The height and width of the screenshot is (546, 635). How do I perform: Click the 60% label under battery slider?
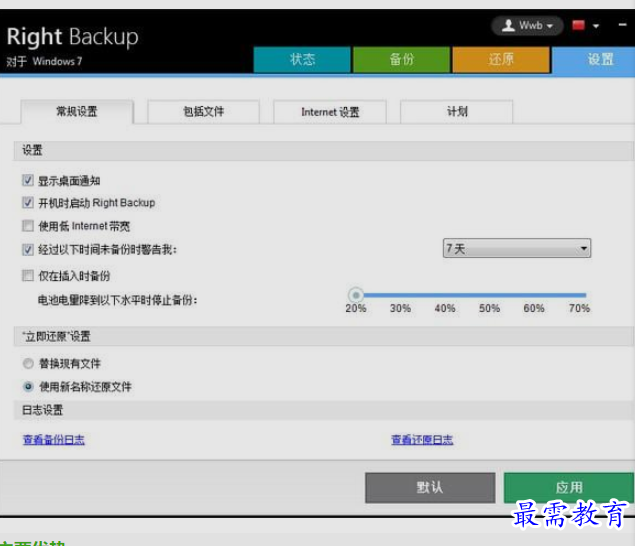click(534, 309)
